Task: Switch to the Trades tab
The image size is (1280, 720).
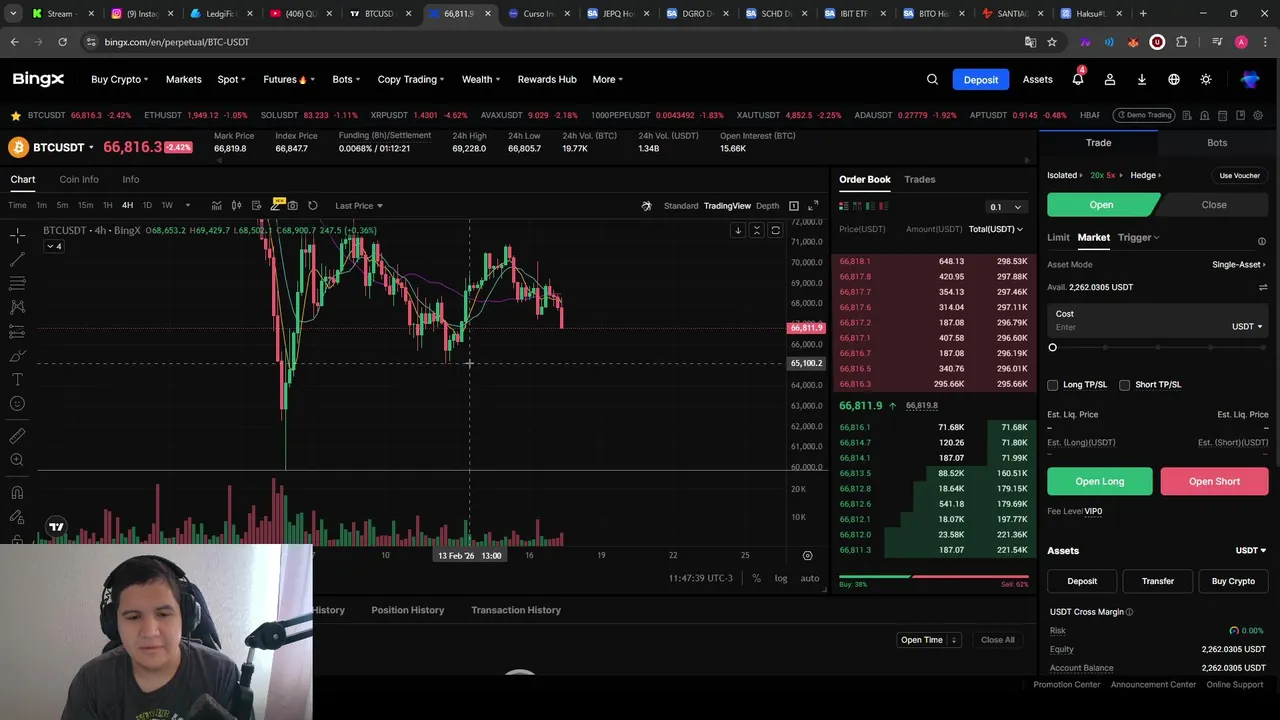Action: [x=919, y=180]
